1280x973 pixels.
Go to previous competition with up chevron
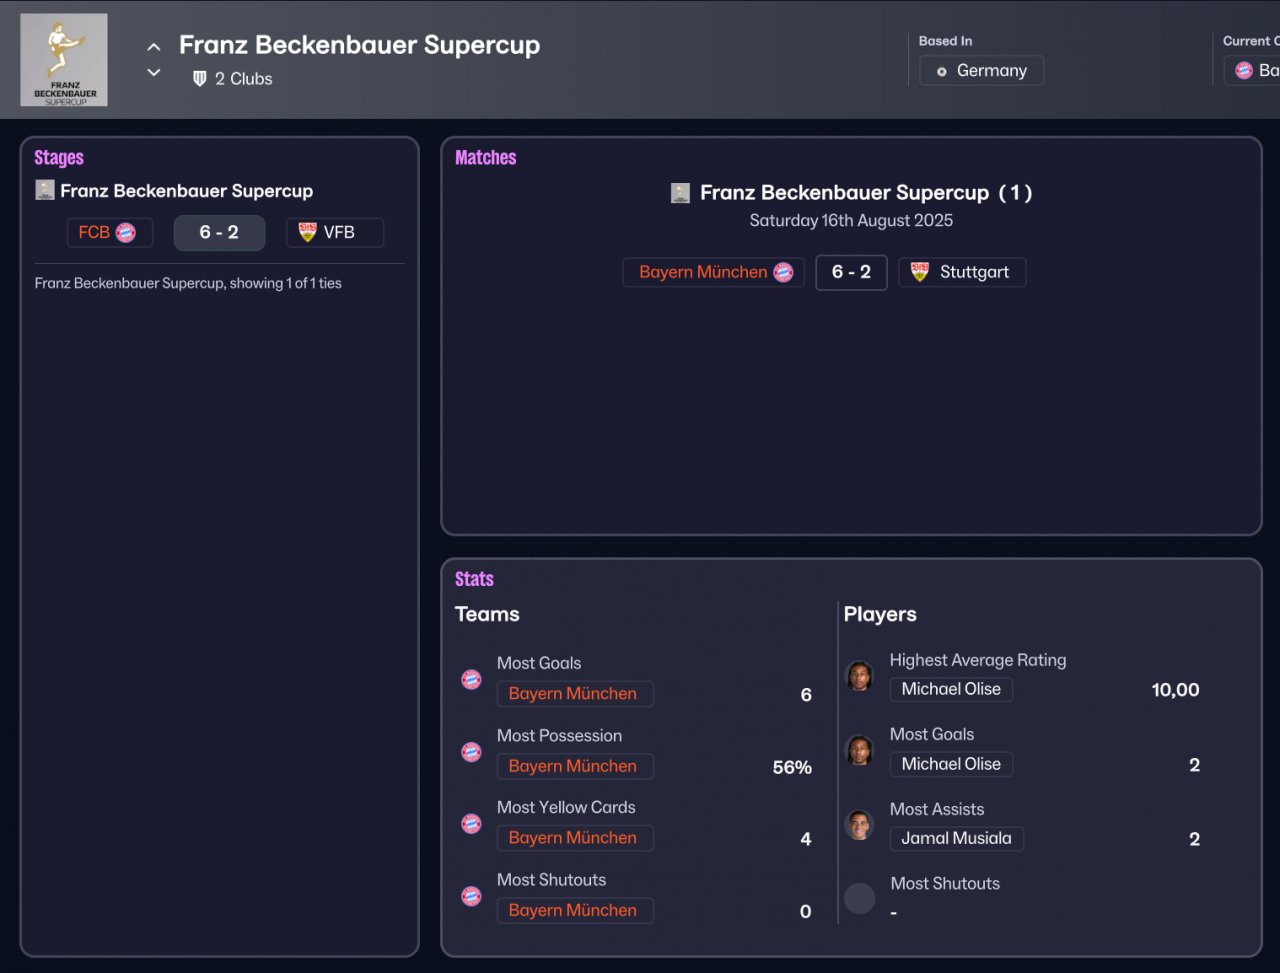click(x=154, y=47)
